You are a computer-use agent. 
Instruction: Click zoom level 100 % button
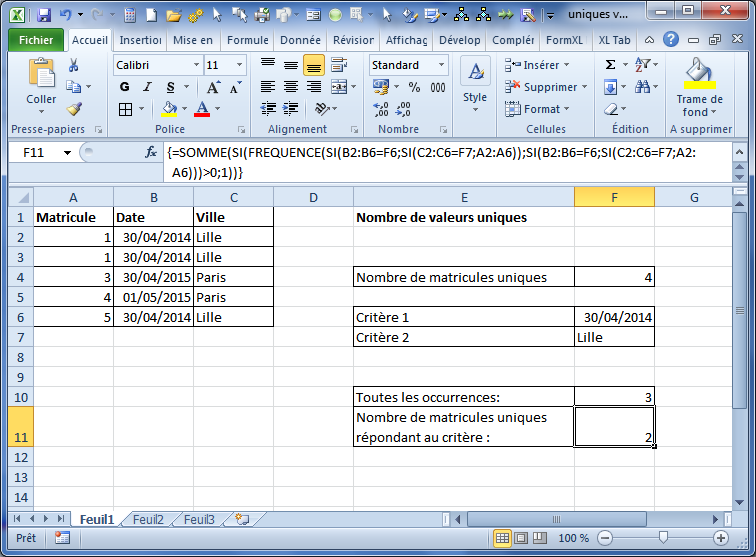[573, 538]
